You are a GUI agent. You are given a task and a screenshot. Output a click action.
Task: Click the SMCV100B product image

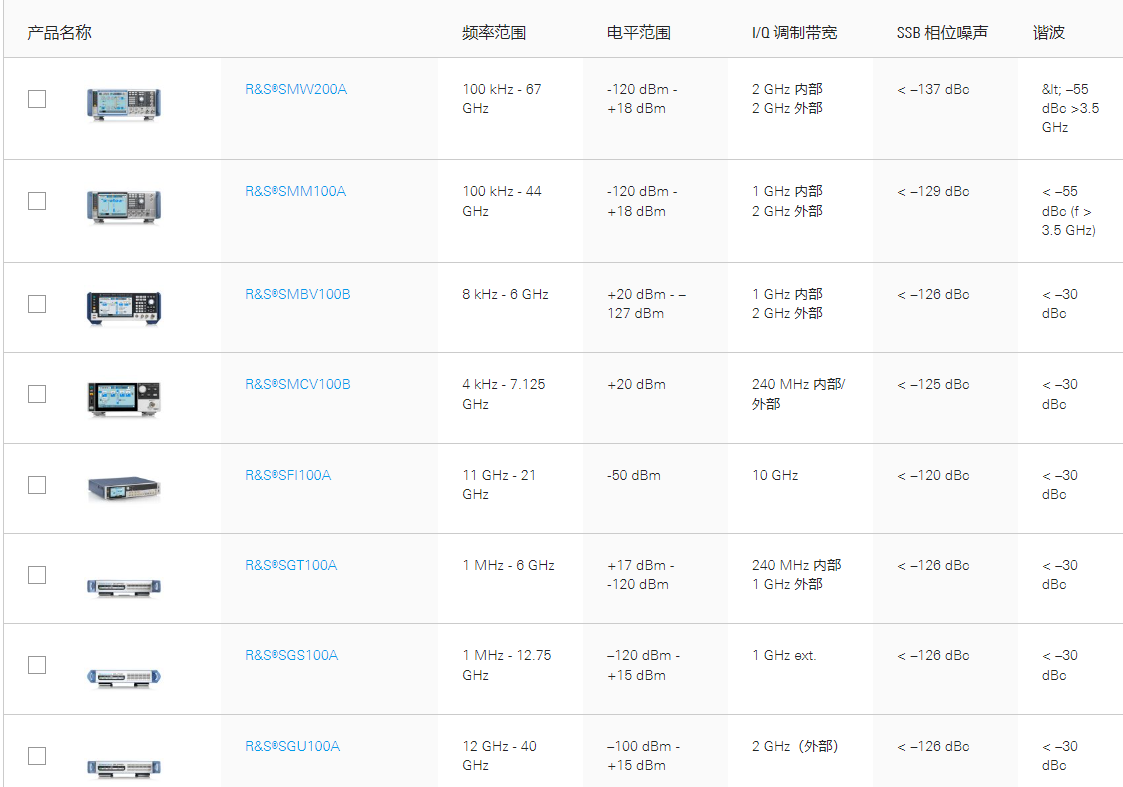tap(124, 399)
